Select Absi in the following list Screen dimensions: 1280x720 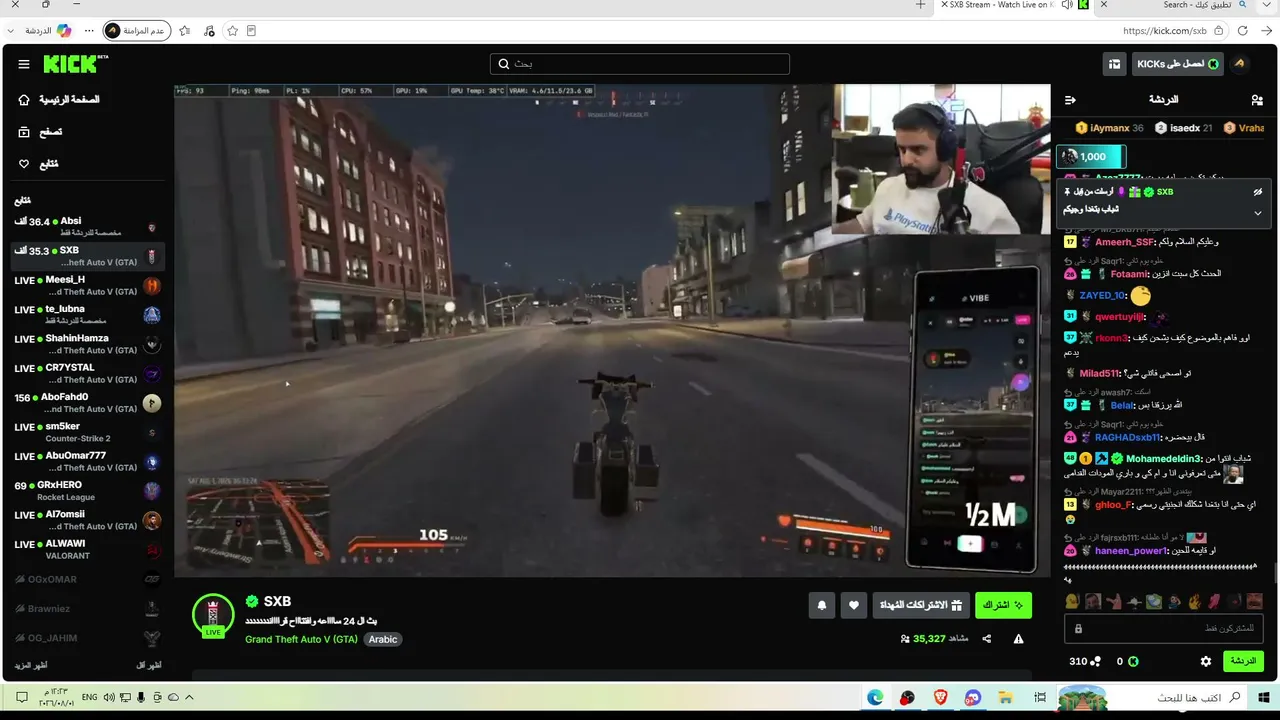click(88, 227)
